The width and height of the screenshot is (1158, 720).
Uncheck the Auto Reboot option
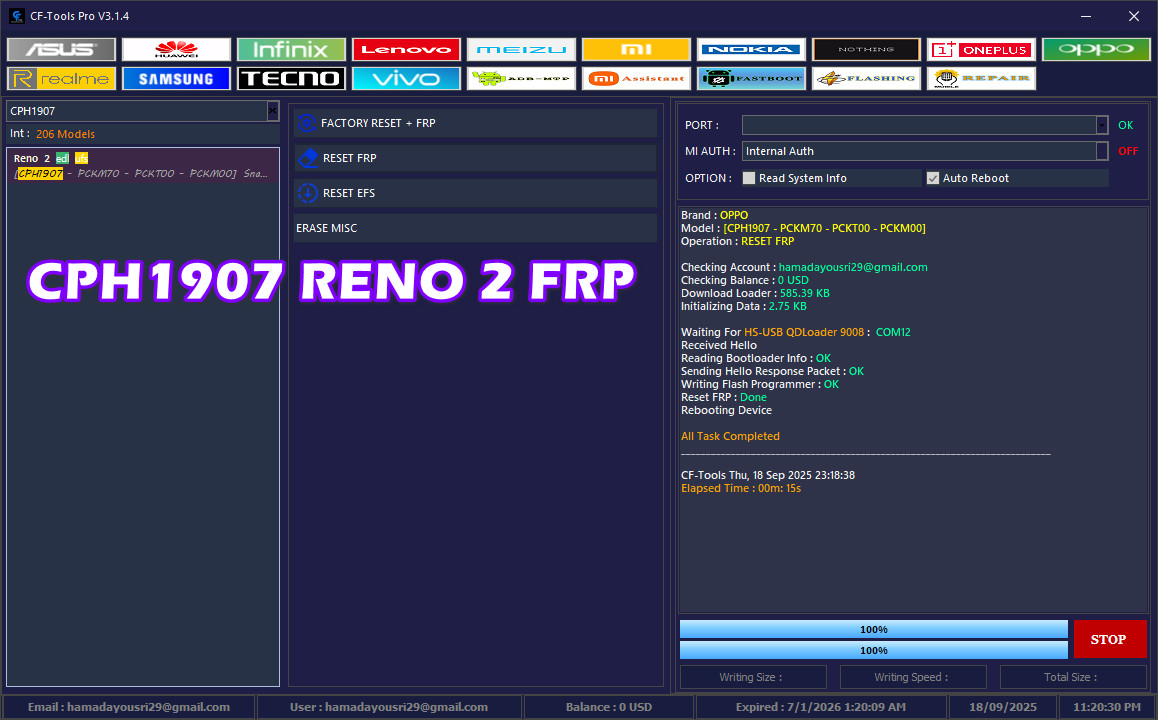coord(933,178)
